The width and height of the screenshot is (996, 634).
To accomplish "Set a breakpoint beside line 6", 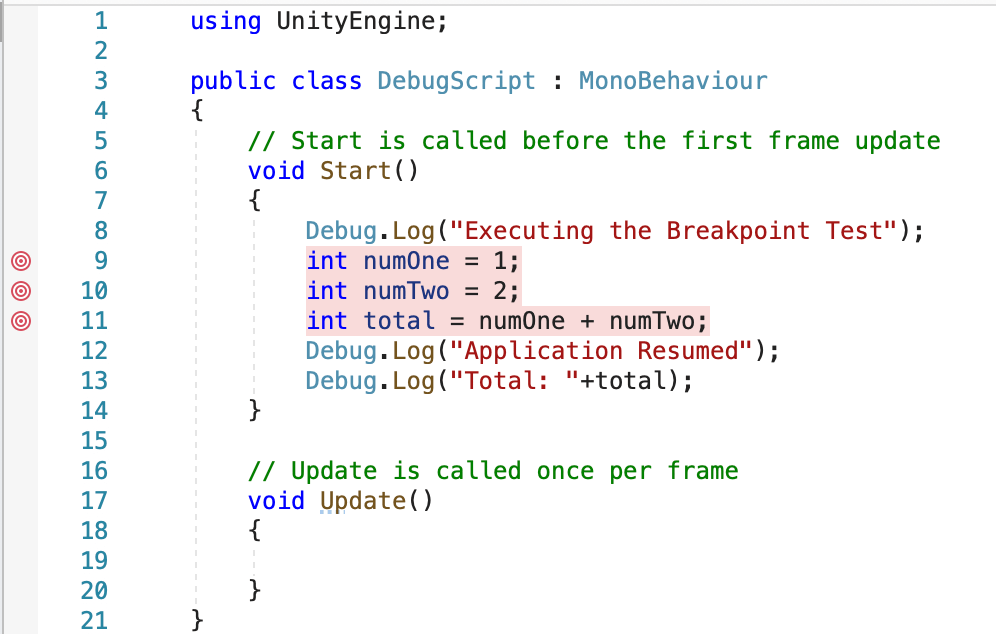I will point(20,171).
